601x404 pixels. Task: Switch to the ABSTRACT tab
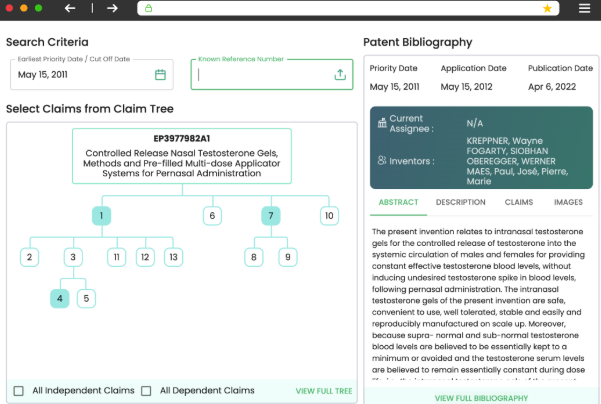tap(398, 202)
